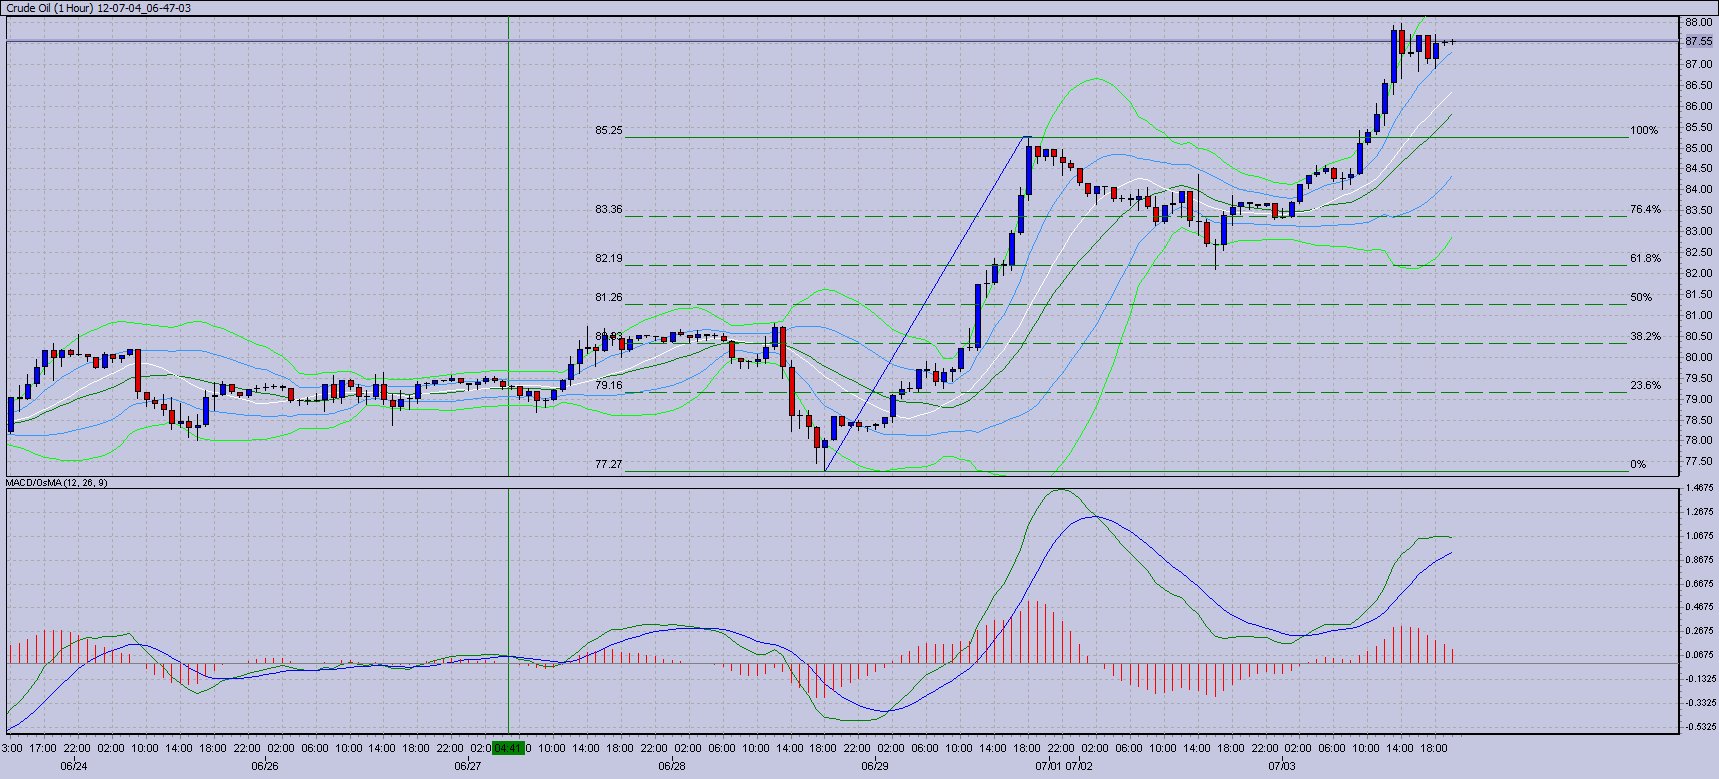
Task: Click the 82.19 Fibonacci price label
Action: (x=608, y=258)
